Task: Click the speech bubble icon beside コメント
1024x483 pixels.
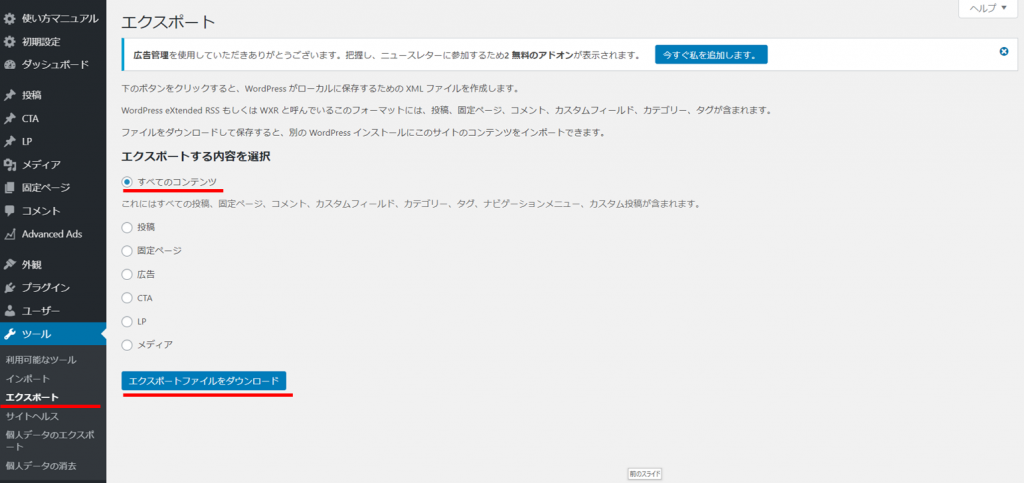Action: 10,211
